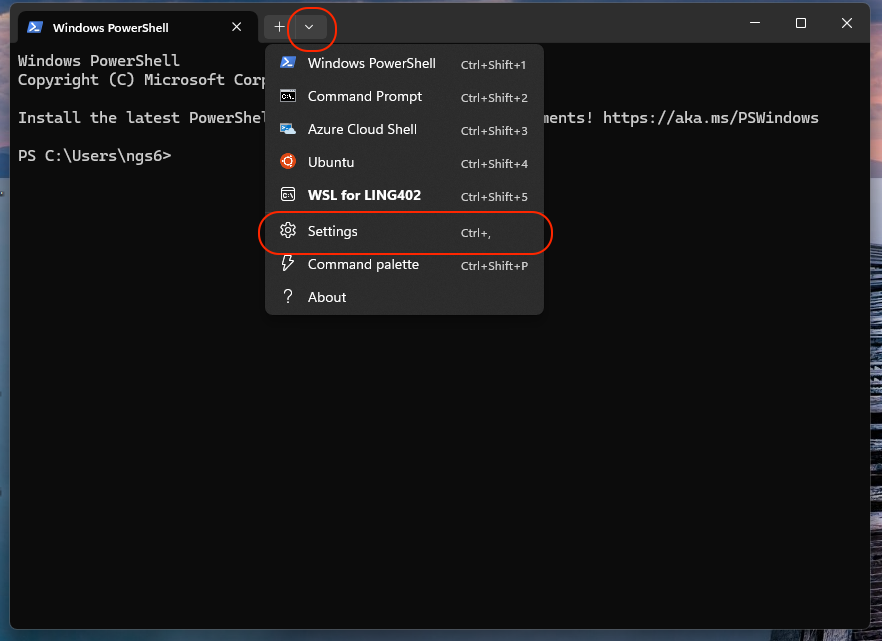
Task: Open Command Prompt profile from menu
Action: pyautogui.click(x=404, y=97)
